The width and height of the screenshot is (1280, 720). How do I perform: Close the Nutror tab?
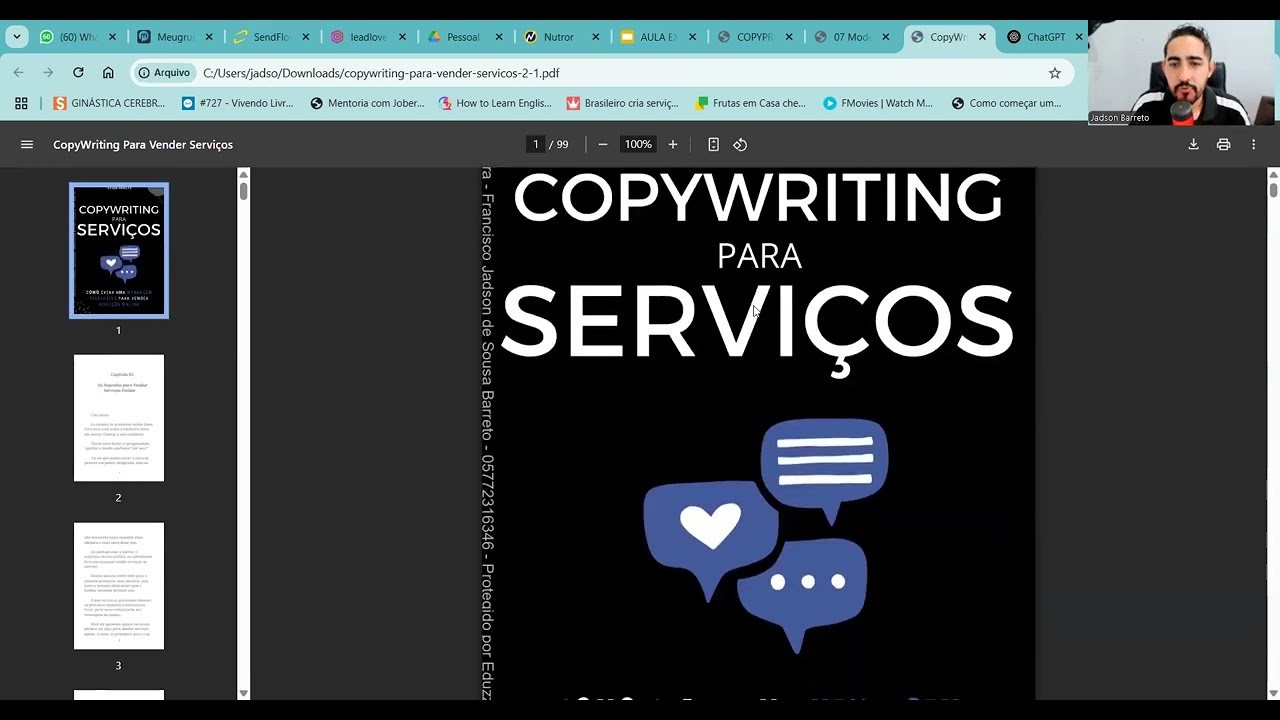coord(596,37)
